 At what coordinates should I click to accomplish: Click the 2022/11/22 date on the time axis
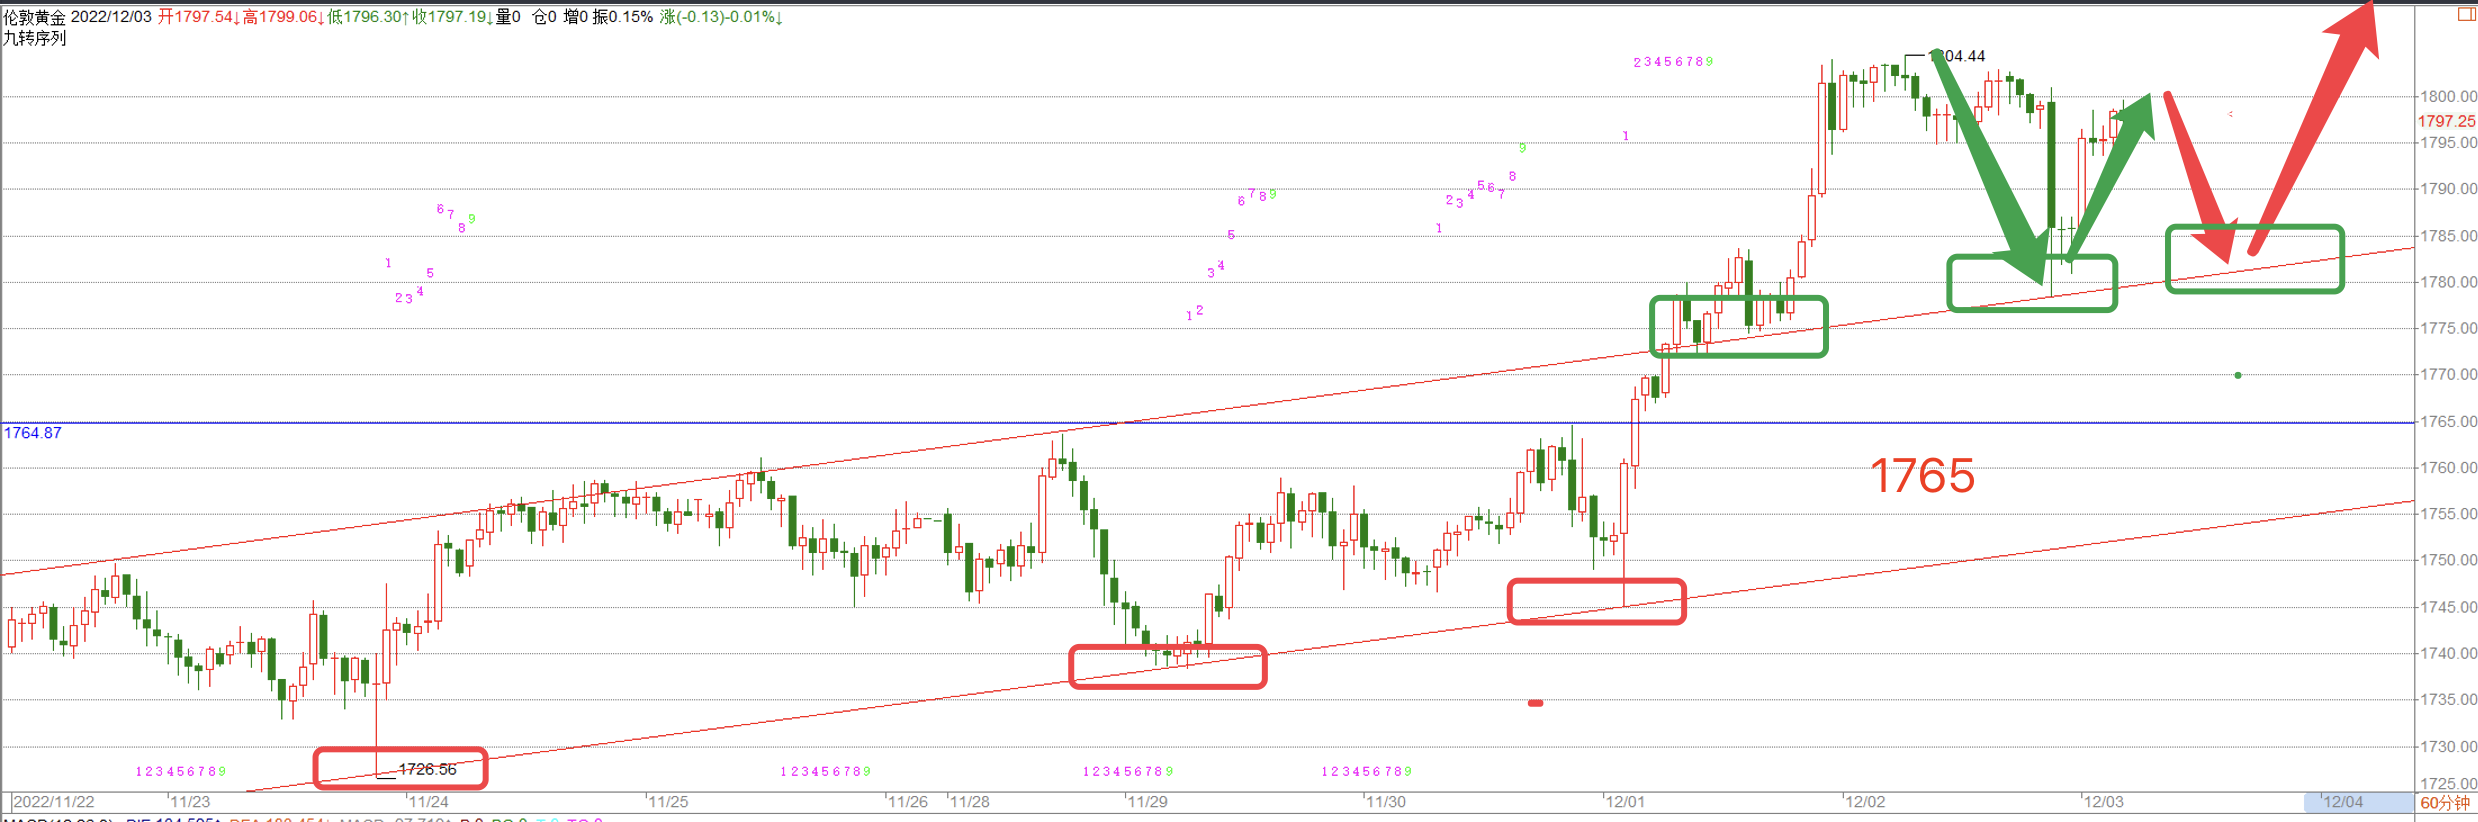point(54,802)
